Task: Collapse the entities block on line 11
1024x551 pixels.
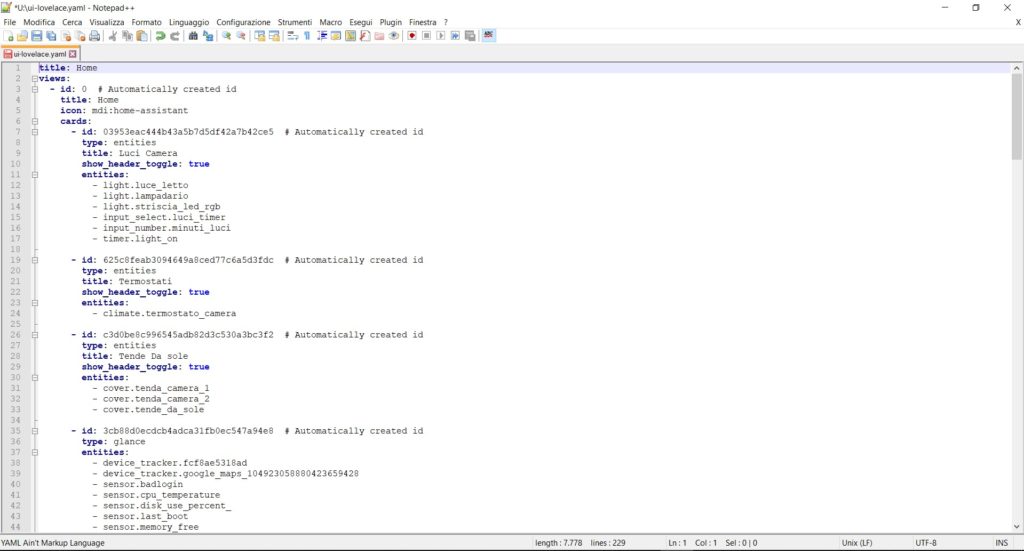Action: [35, 175]
